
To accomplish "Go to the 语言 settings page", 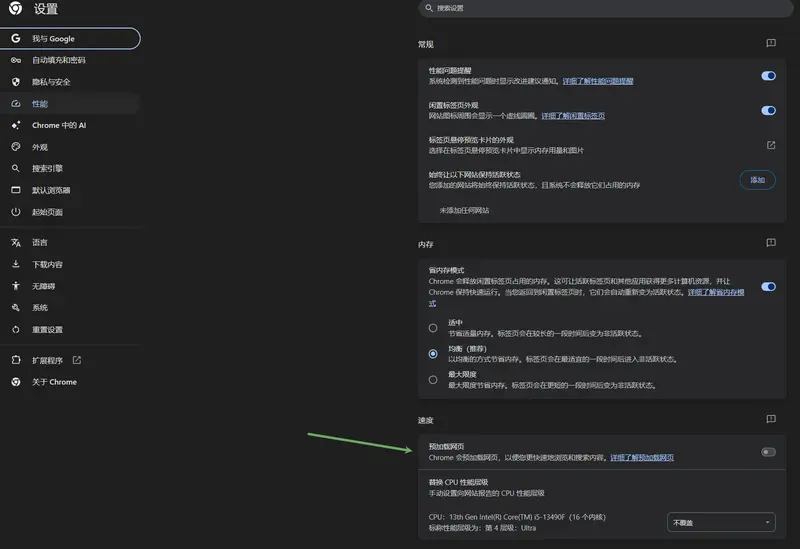I will tap(70, 242).
